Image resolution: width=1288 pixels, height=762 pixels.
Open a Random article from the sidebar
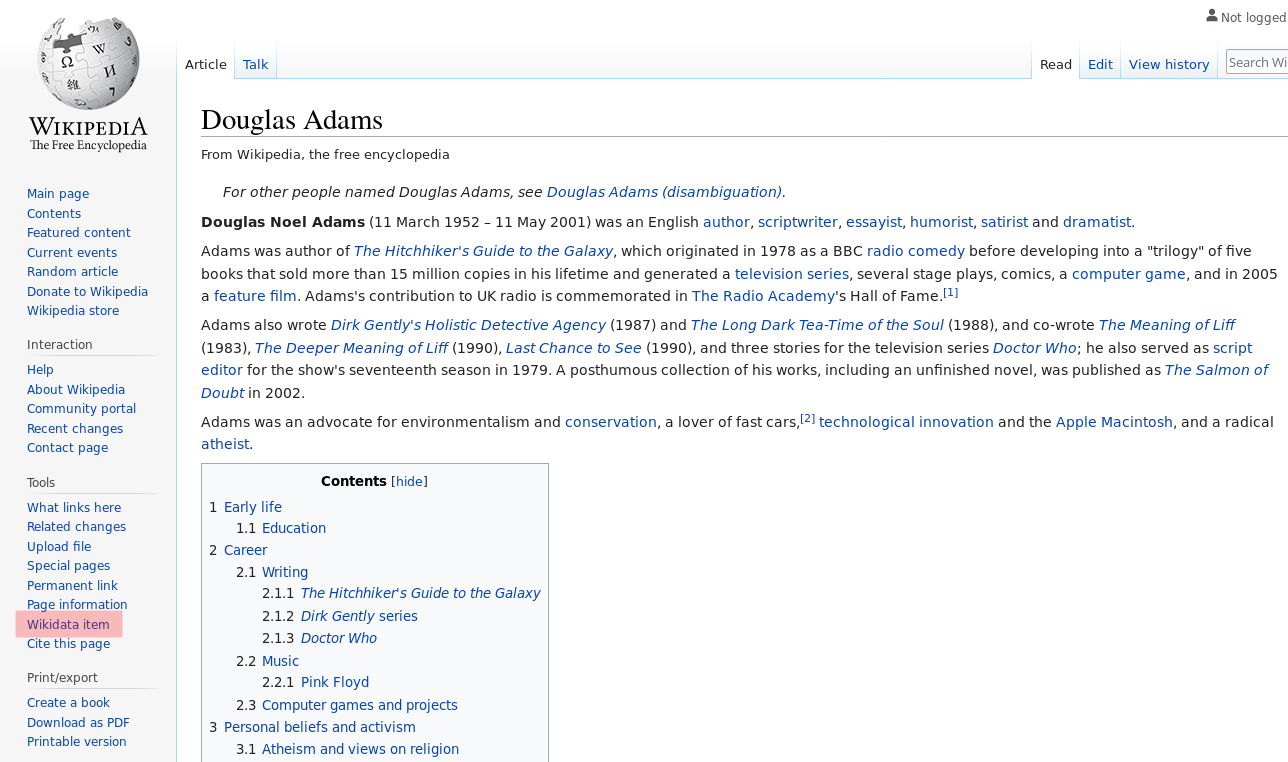(72, 270)
